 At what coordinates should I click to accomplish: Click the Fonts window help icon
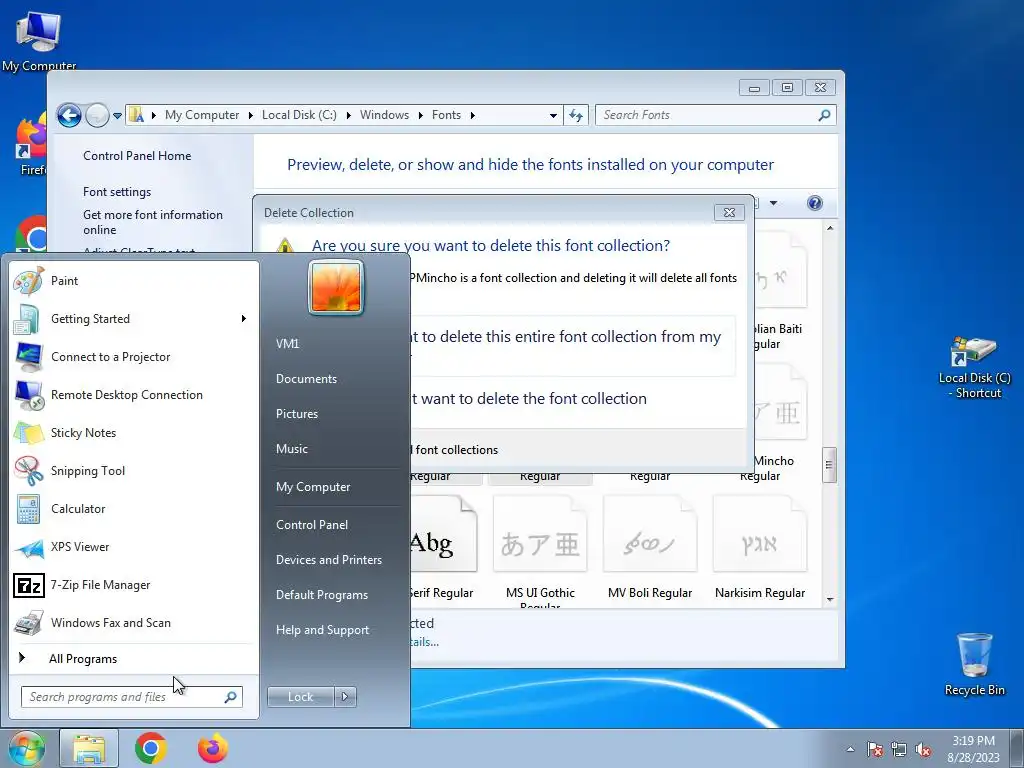[814, 203]
